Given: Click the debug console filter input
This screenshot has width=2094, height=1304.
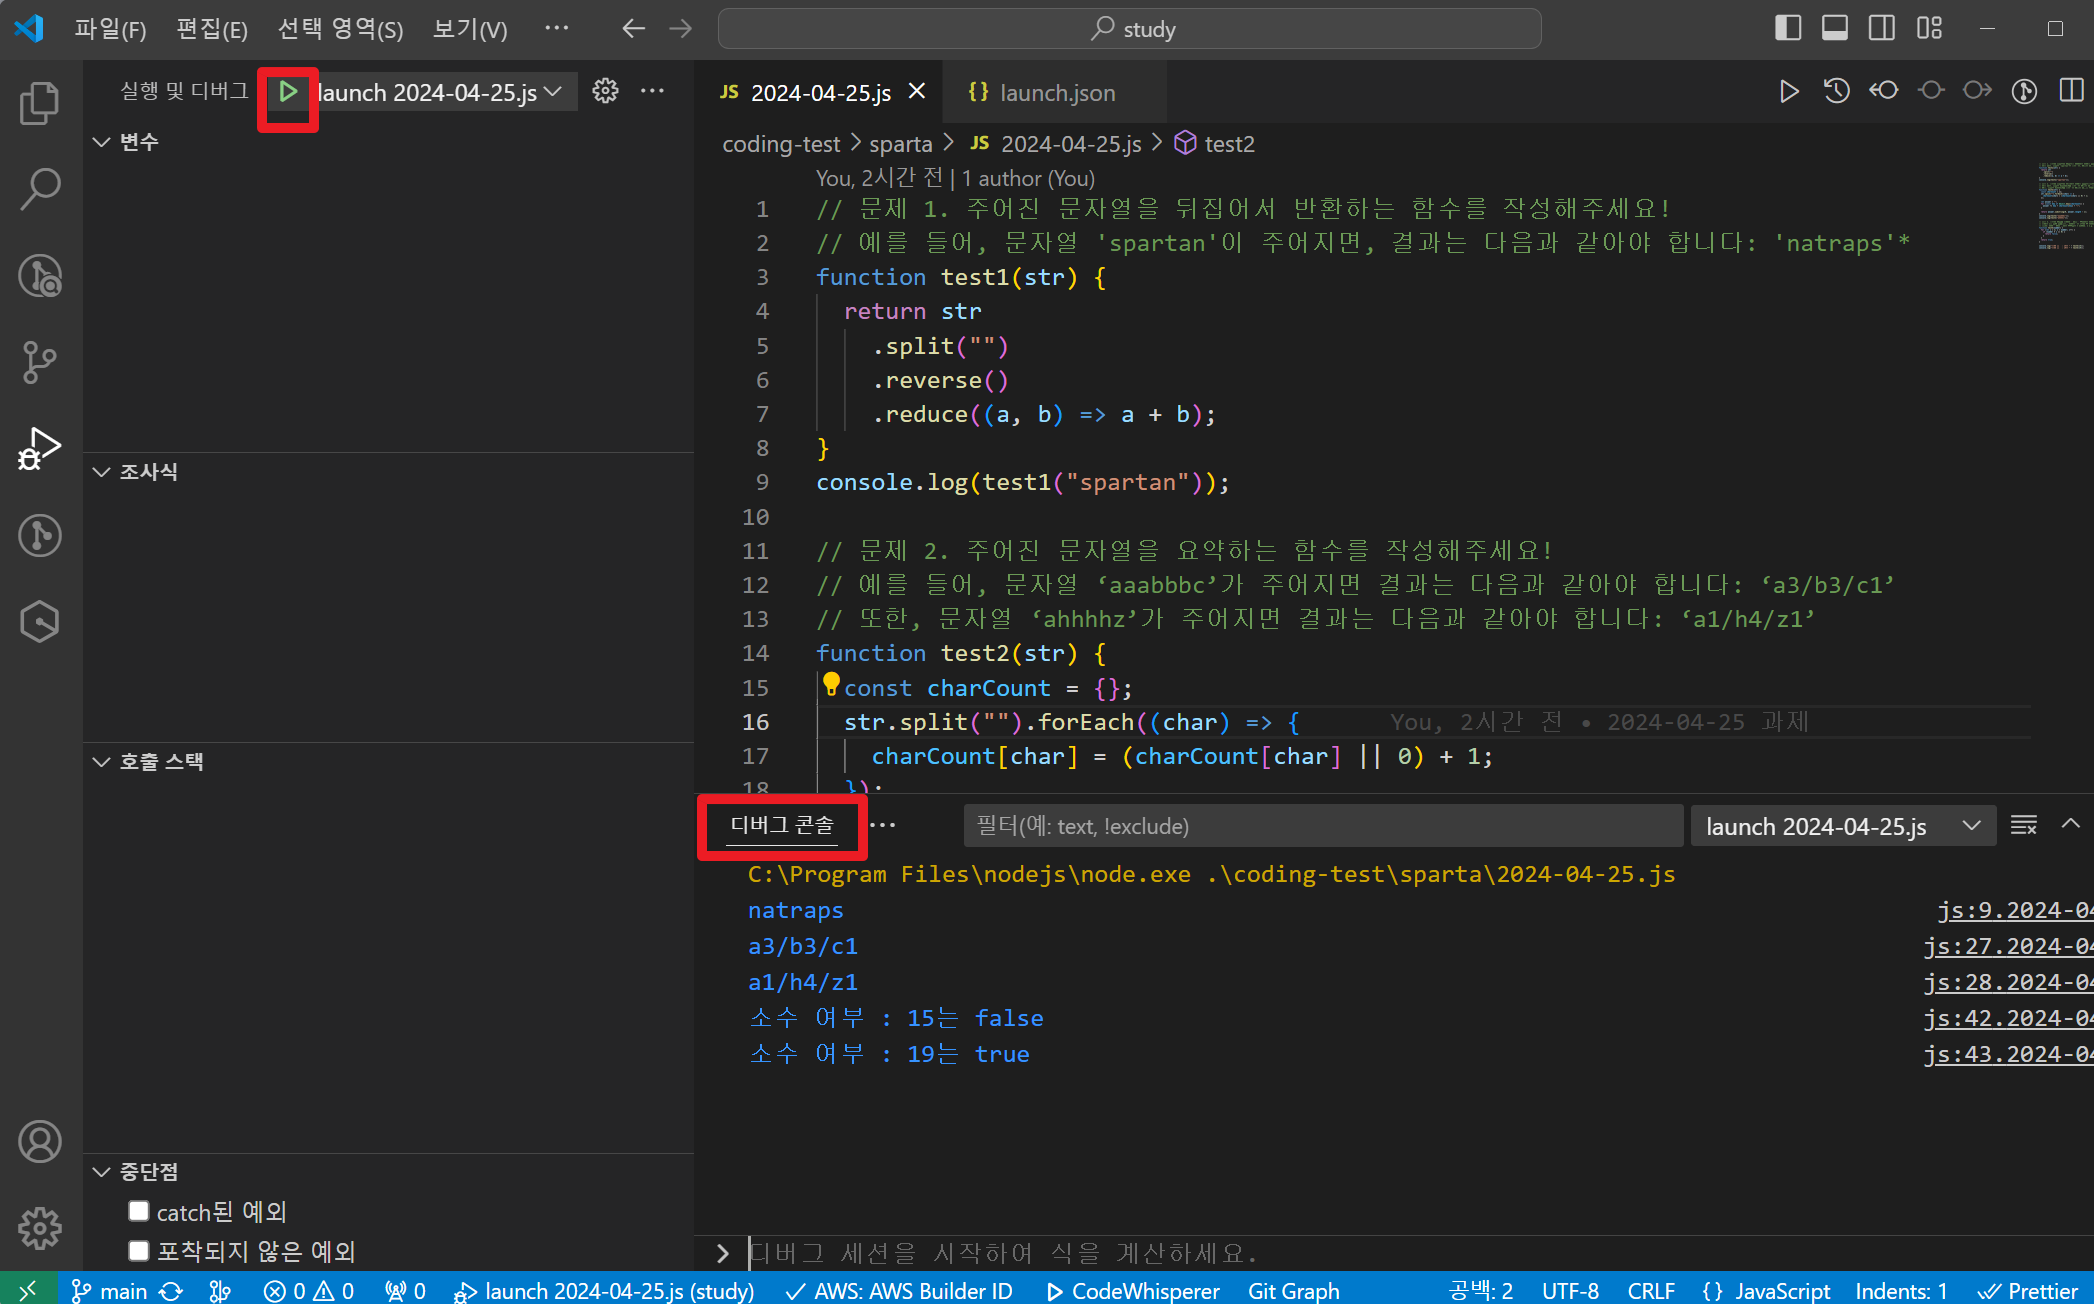Looking at the screenshot, I should click(x=1322, y=826).
